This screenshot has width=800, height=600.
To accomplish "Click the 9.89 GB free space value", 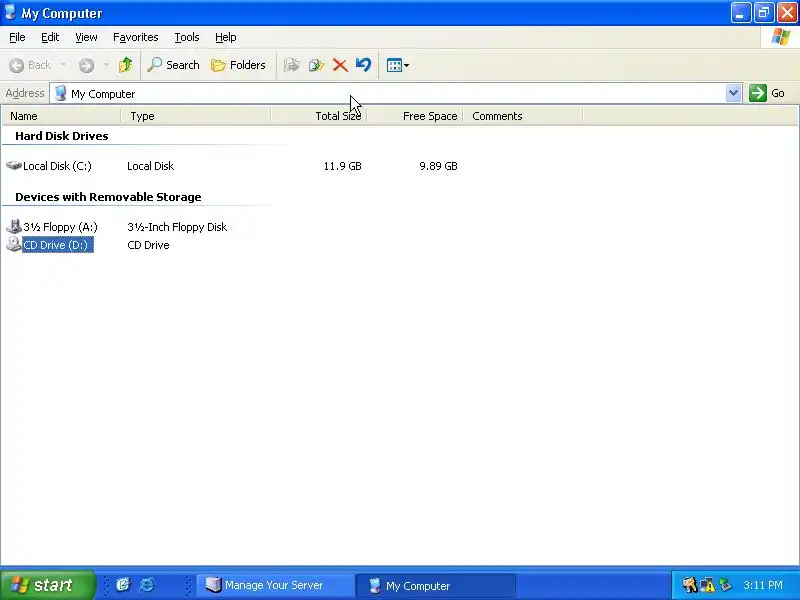I will (x=438, y=166).
